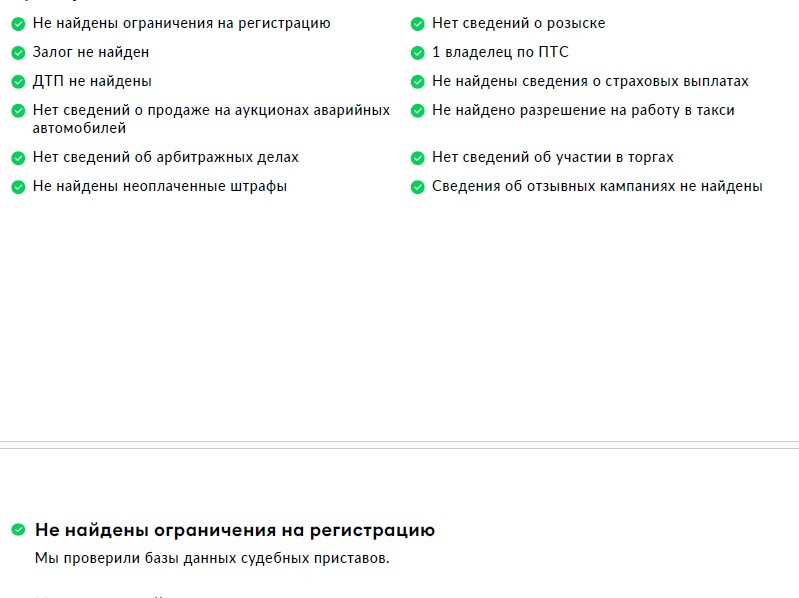Click the check icon beside "1 владелец по ПТС"
The height and width of the screenshot is (598, 799).
[x=418, y=52]
